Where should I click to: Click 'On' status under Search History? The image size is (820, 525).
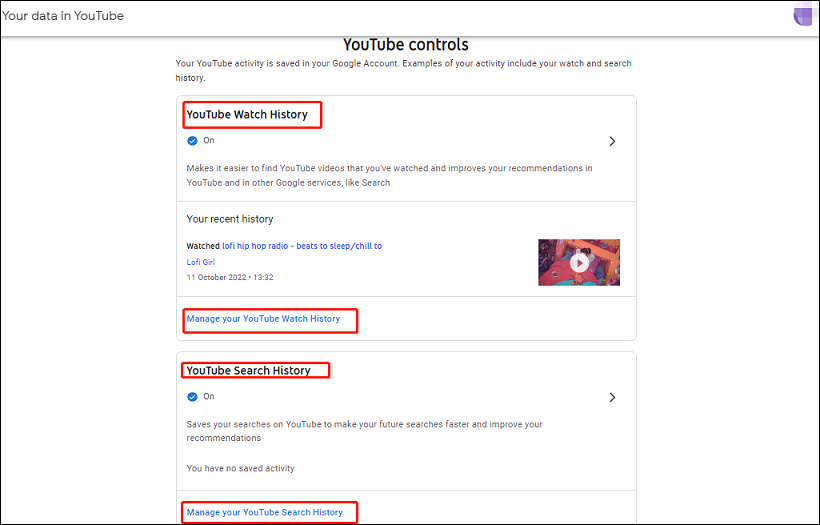point(209,396)
